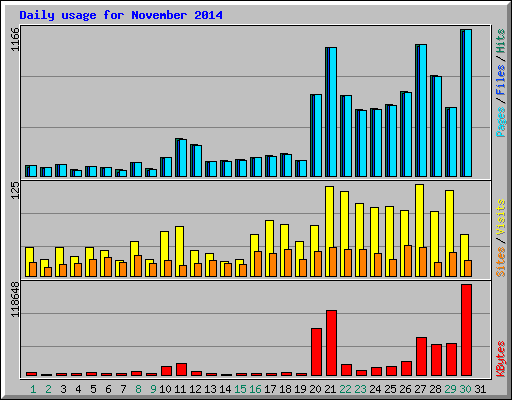Click day label 7 on the x-axis
This screenshot has width=512, height=400.
click(123, 389)
